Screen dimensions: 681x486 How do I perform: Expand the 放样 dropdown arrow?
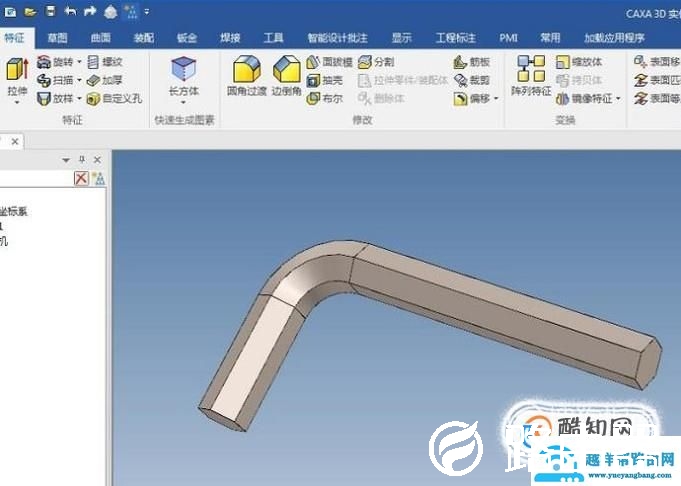pos(79,99)
